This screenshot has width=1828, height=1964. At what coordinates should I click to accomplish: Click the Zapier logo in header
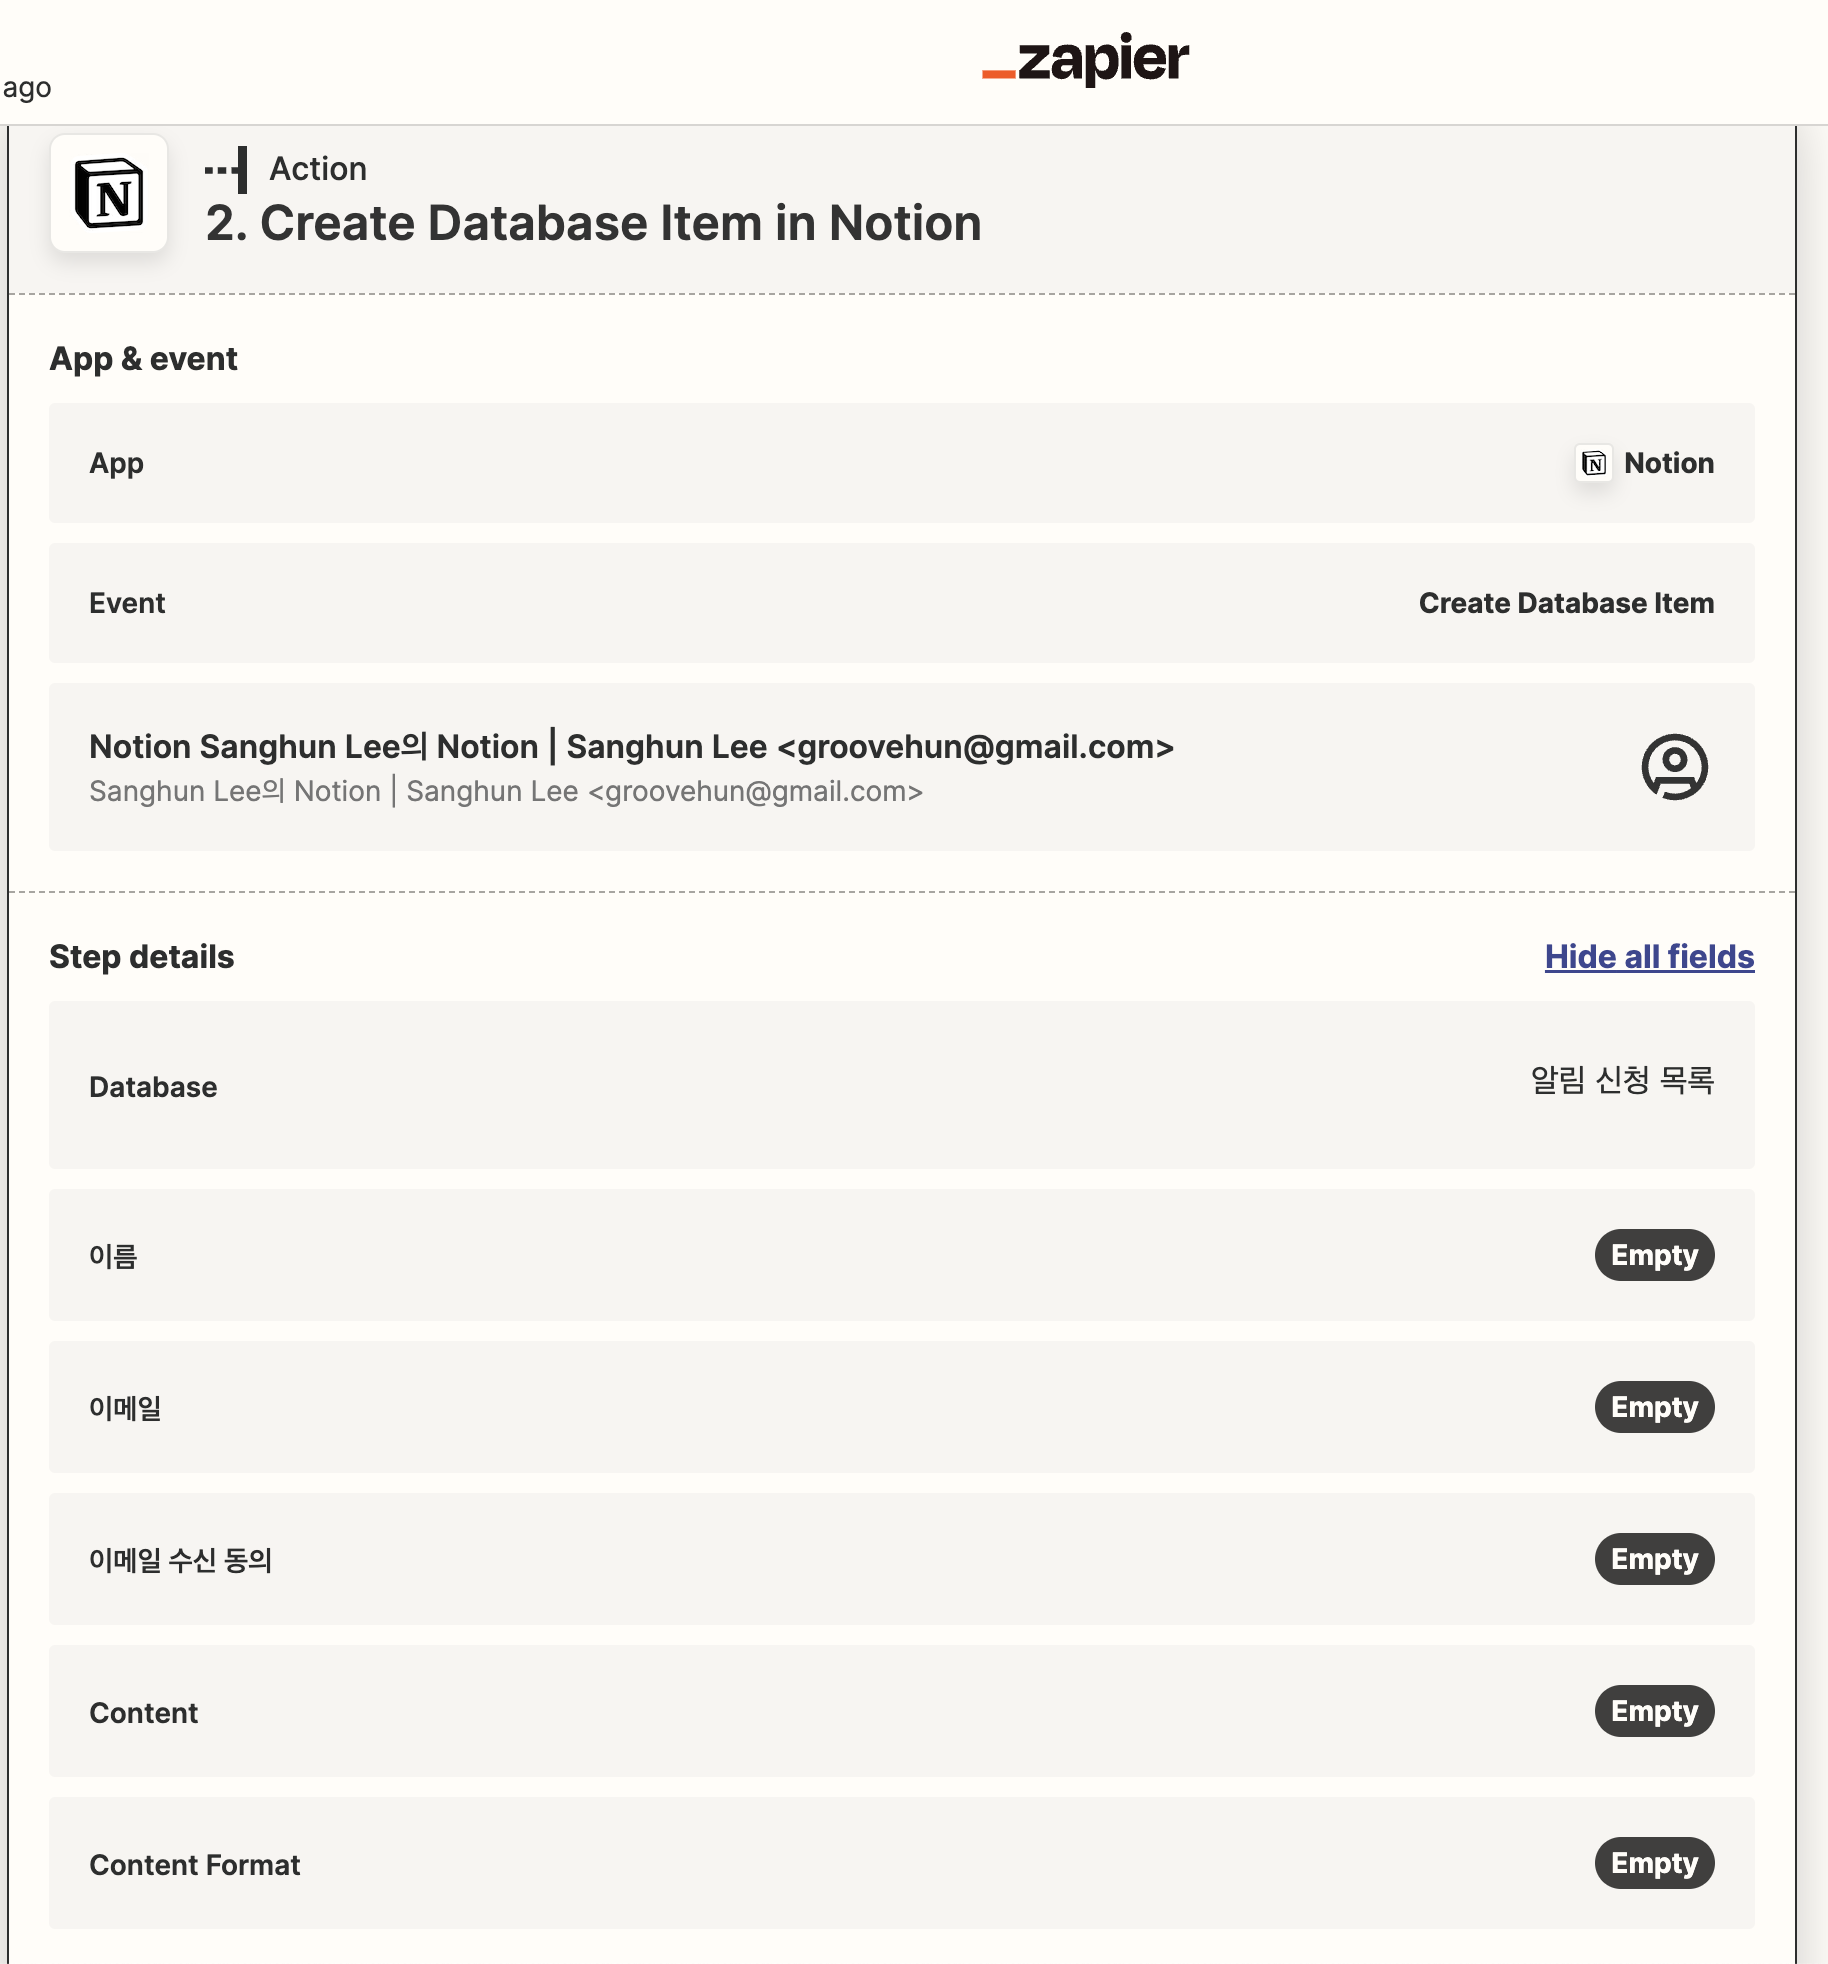coord(1085,59)
